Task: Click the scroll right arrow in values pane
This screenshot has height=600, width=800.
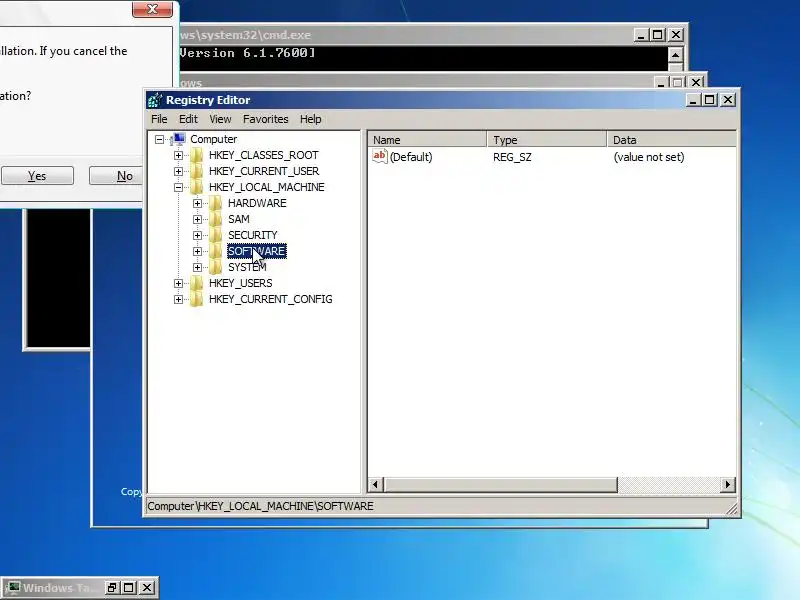Action: (728, 485)
